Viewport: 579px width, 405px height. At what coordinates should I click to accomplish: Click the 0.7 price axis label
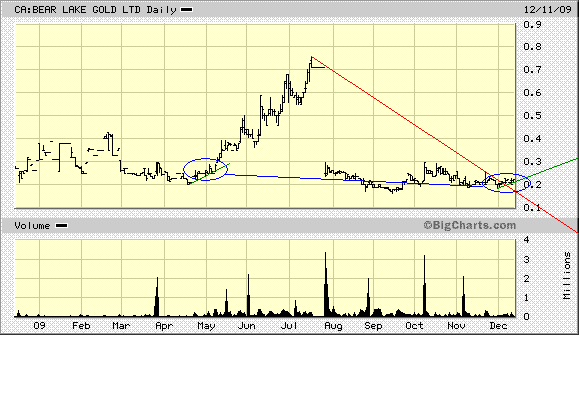click(x=532, y=69)
